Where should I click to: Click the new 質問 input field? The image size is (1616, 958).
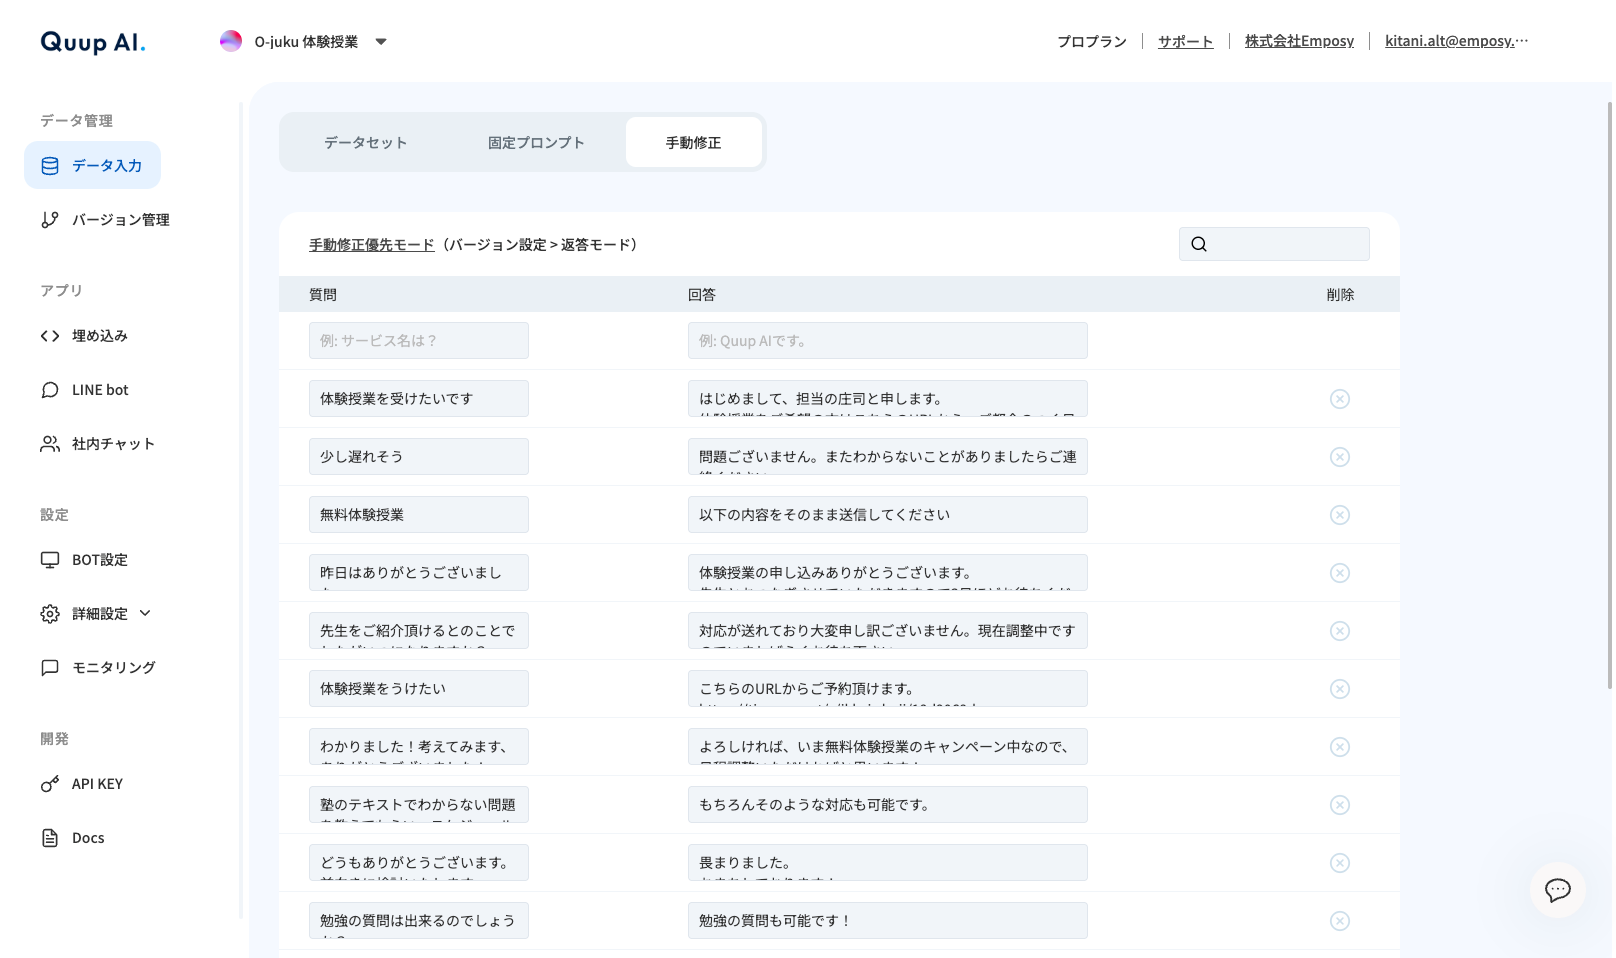pyautogui.click(x=418, y=341)
